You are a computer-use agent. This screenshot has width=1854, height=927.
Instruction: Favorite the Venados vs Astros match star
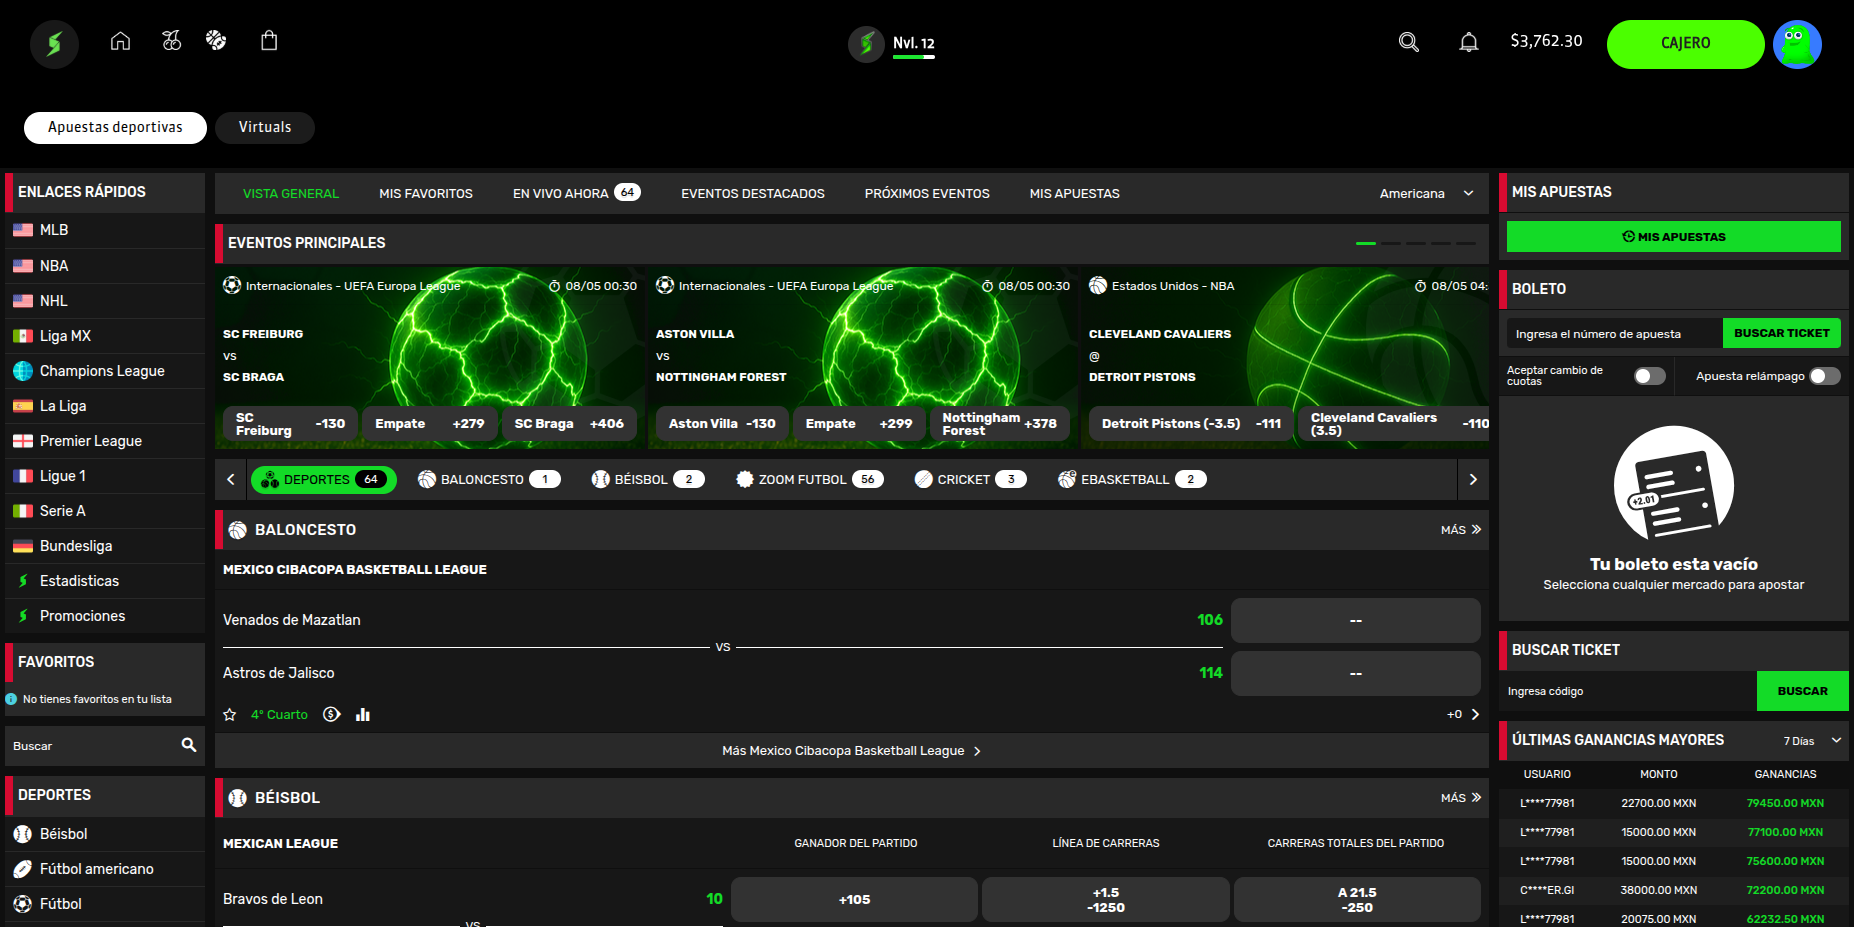(x=230, y=715)
